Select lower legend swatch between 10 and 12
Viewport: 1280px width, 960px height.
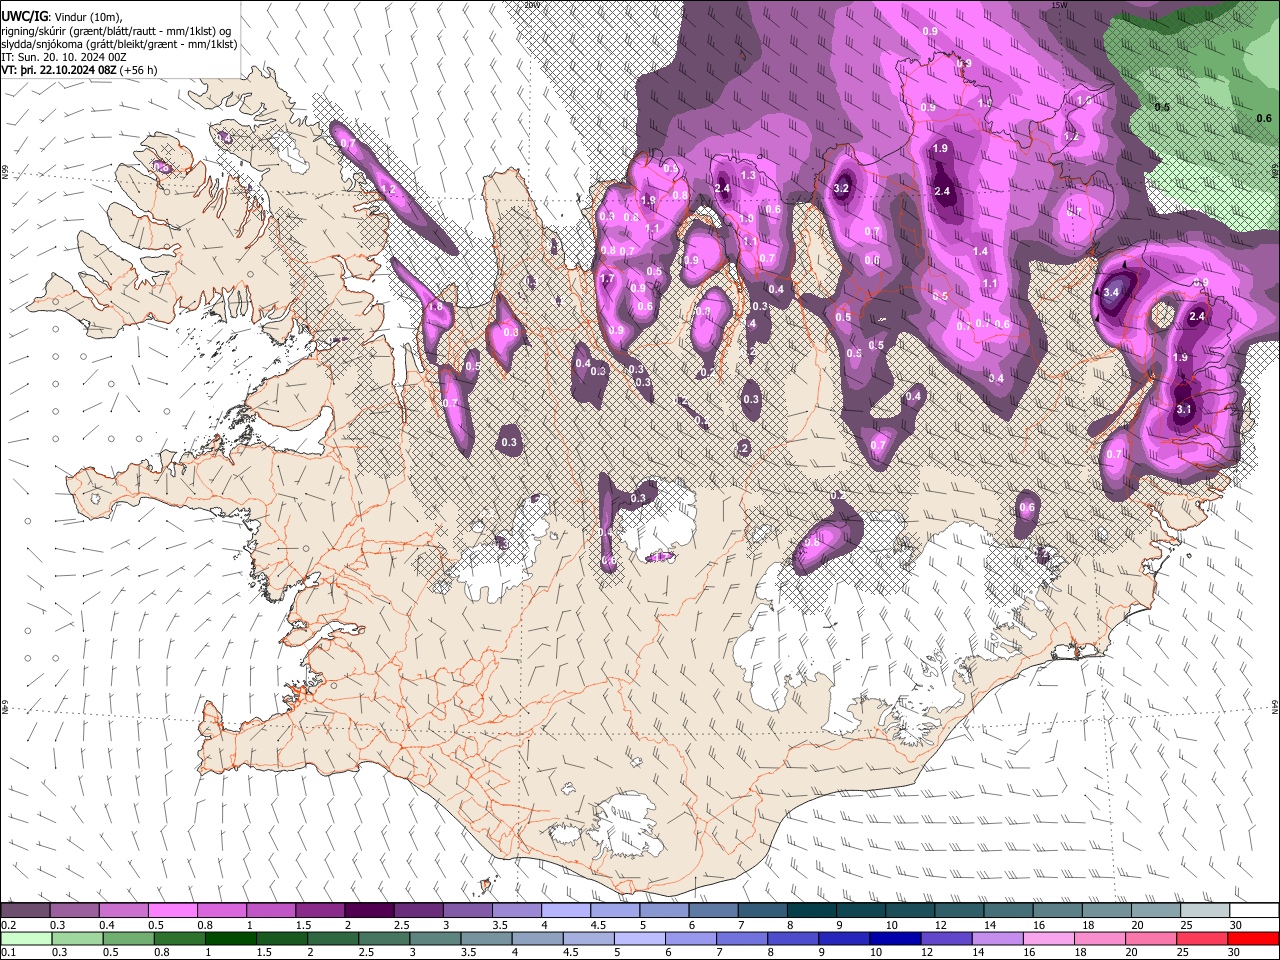coord(896,938)
